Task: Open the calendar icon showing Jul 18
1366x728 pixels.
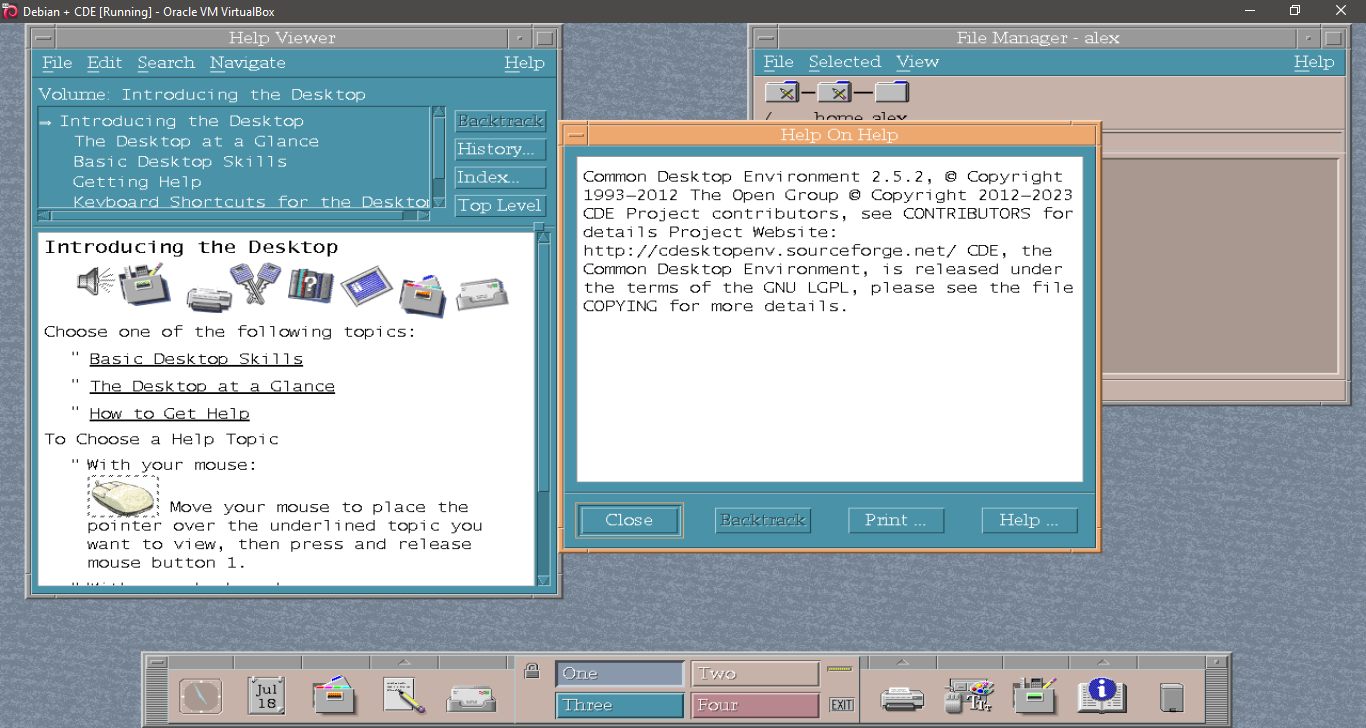Action: coord(266,695)
